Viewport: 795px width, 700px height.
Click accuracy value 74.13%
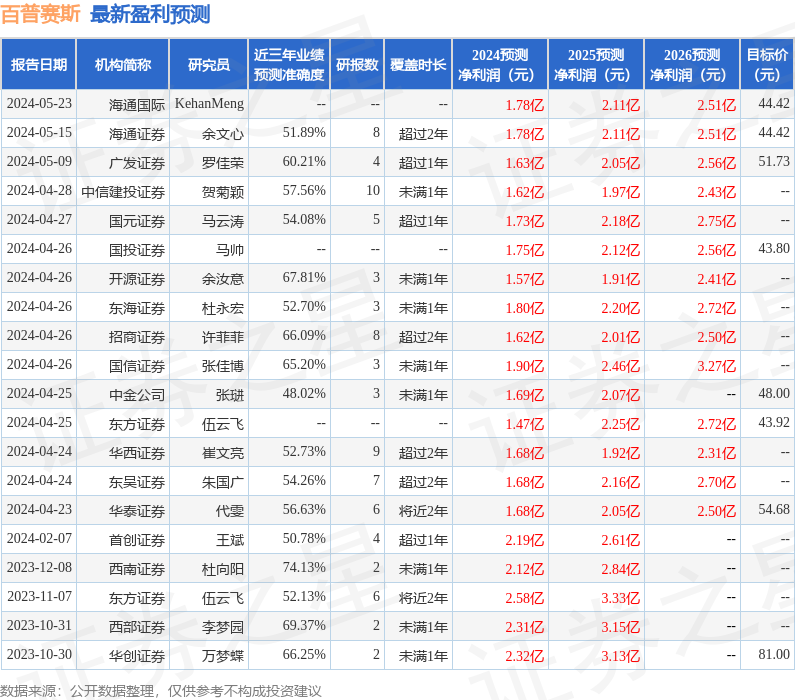tap(304, 567)
